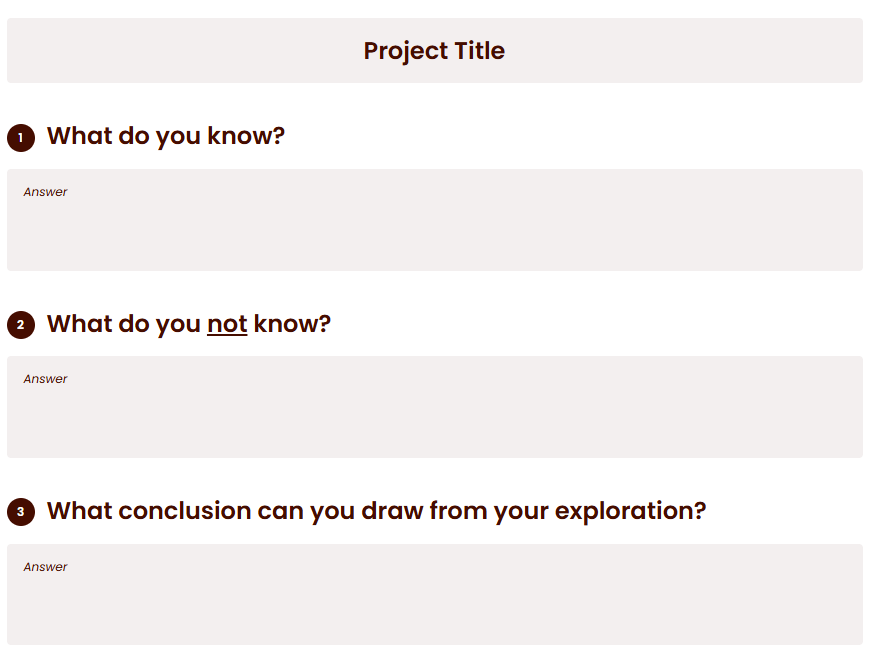871x665 pixels.
Task: Click the number 2 circle icon
Action: pos(21,324)
